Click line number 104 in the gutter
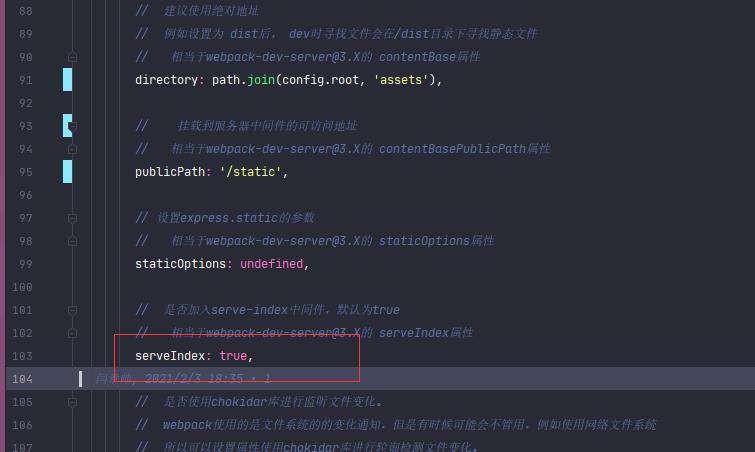This screenshot has height=452, width=755. (22, 379)
